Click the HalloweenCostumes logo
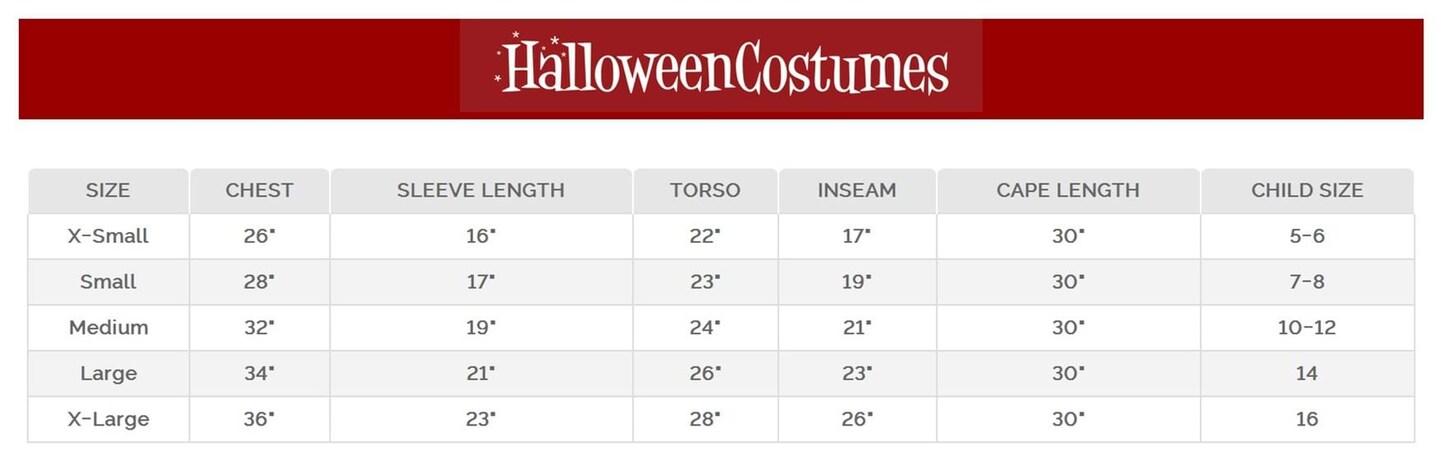Viewport: 1440px width, 470px height. pyautogui.click(x=721, y=66)
